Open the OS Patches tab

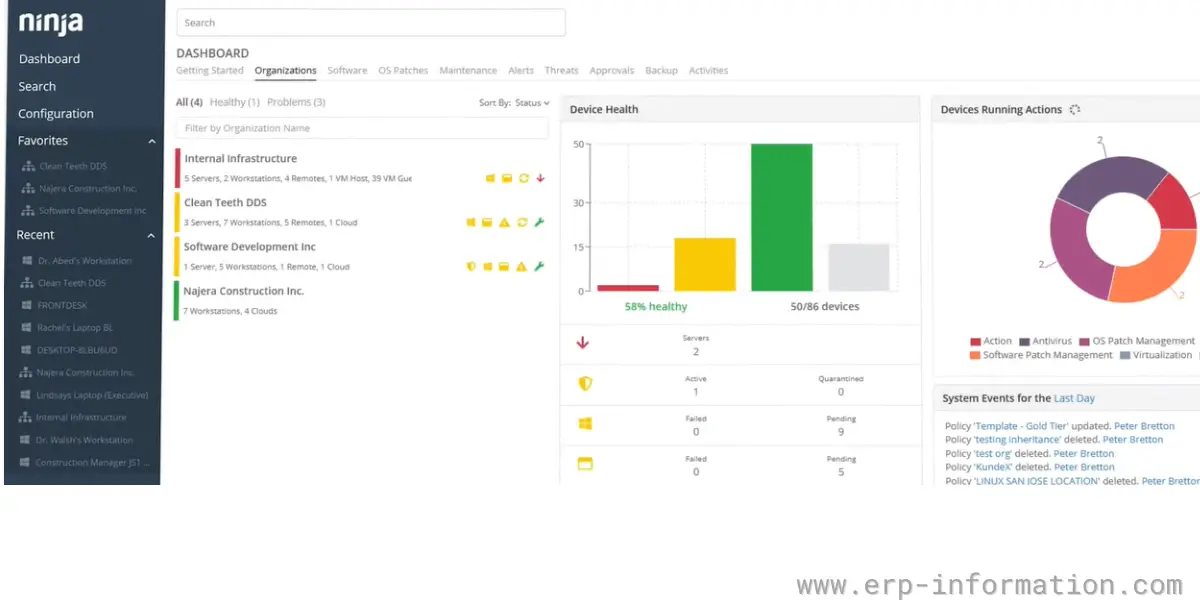(403, 71)
